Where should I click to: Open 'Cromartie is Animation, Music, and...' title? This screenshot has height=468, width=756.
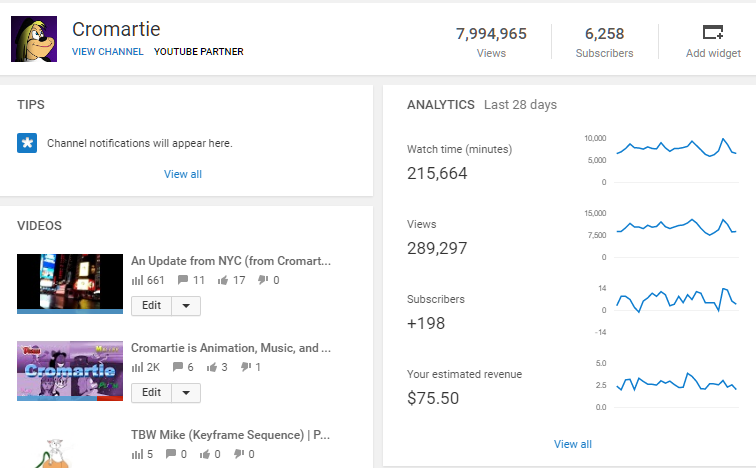(231, 348)
